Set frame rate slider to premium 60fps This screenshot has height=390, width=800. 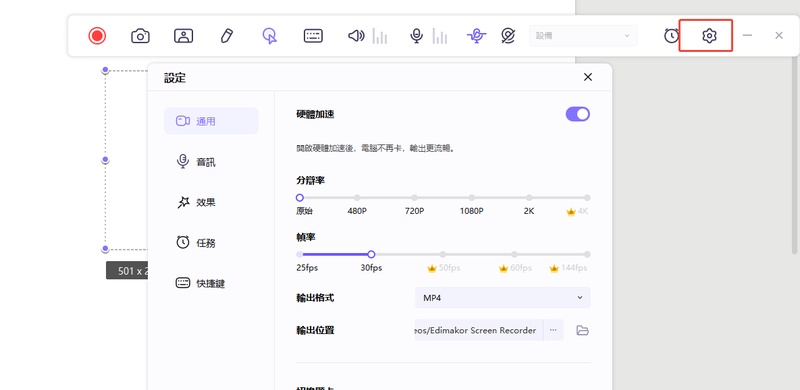(x=515, y=254)
